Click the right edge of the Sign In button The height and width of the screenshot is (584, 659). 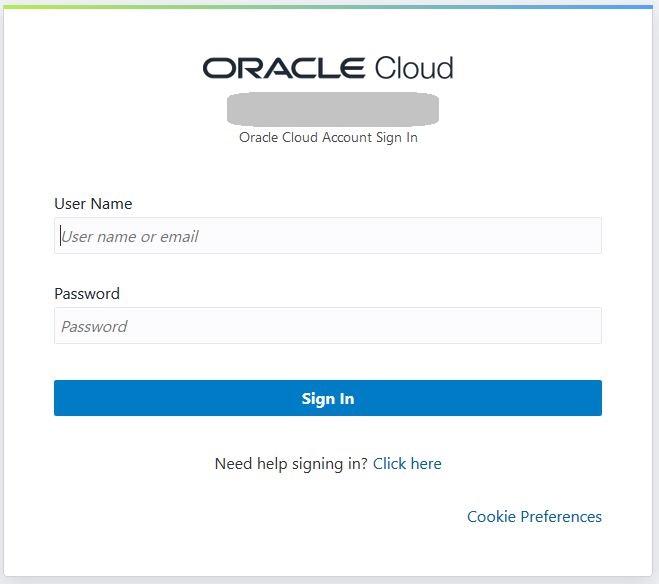tap(594, 398)
